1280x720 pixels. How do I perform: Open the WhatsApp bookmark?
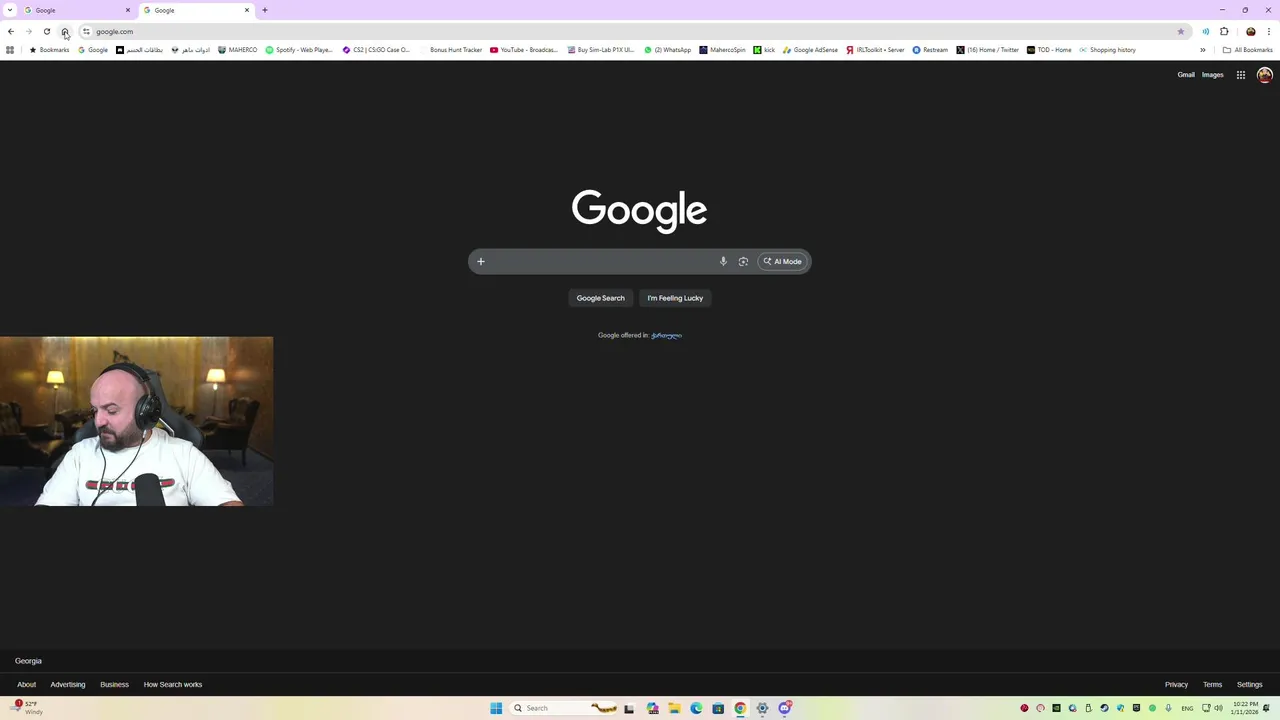tap(668, 50)
